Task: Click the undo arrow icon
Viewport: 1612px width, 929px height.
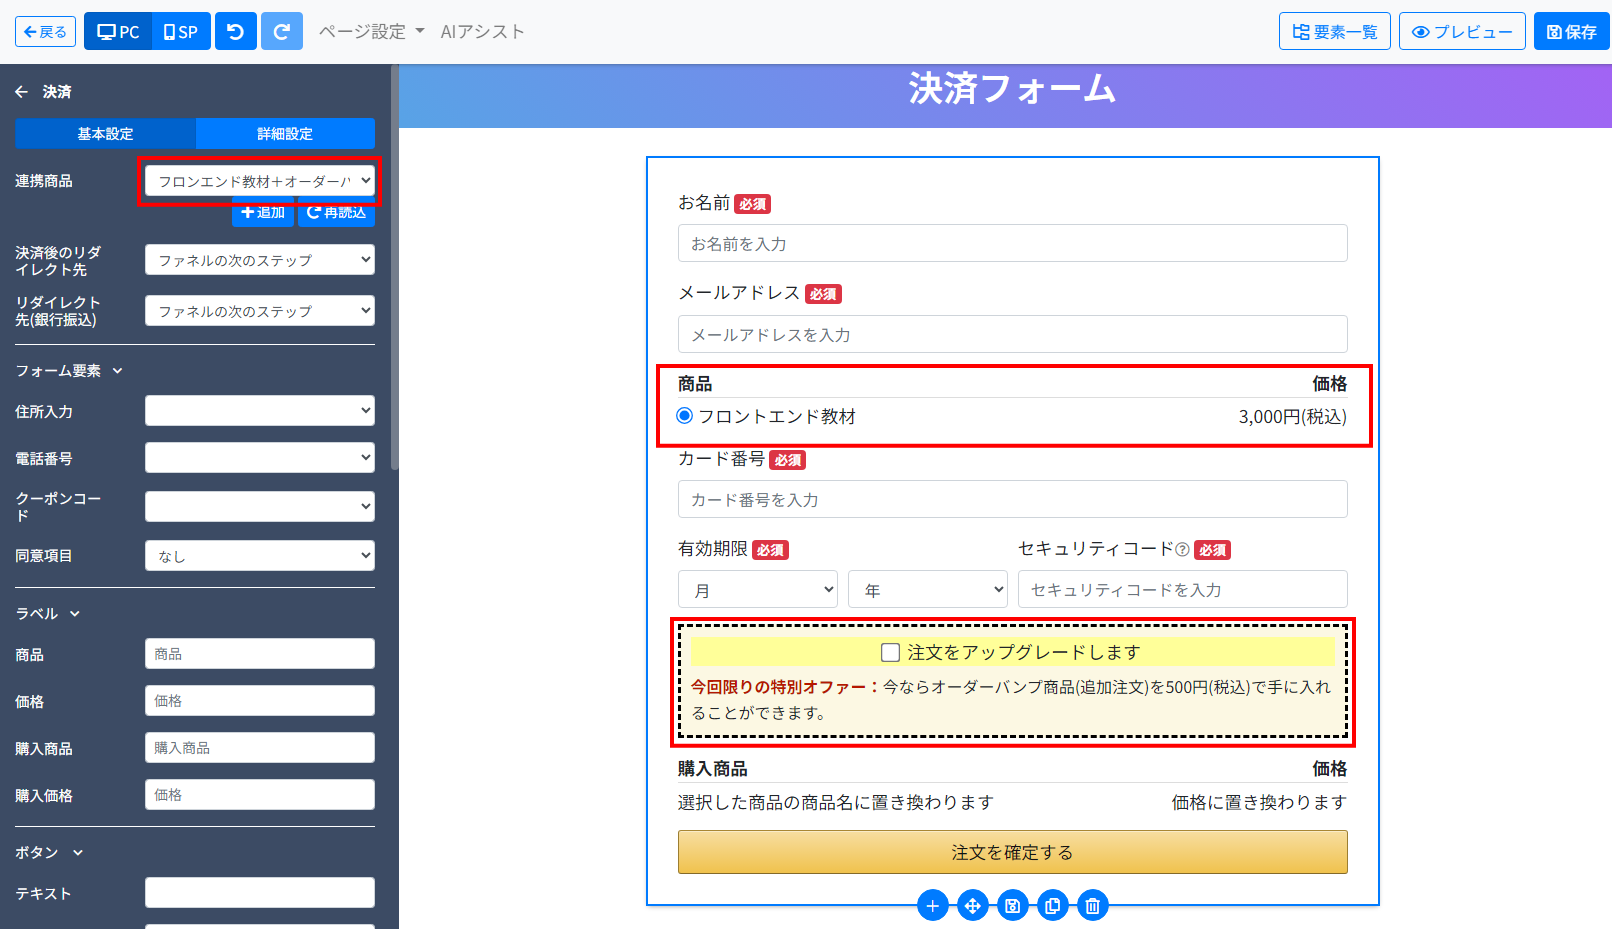Action: (236, 32)
